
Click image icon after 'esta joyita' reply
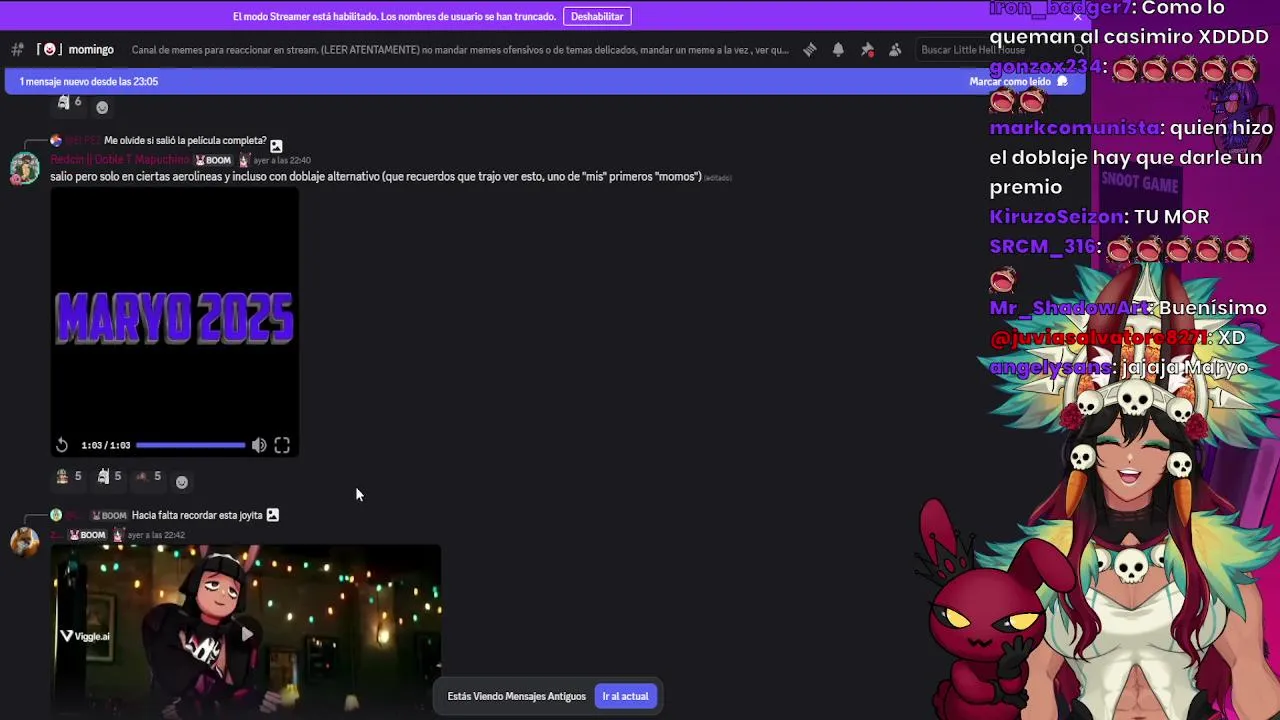(x=272, y=515)
